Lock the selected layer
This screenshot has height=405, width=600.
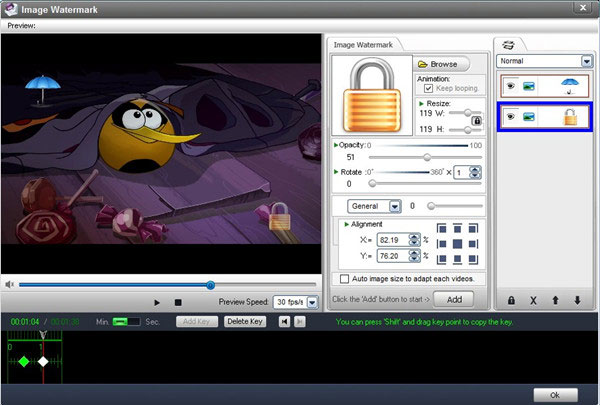click(511, 300)
